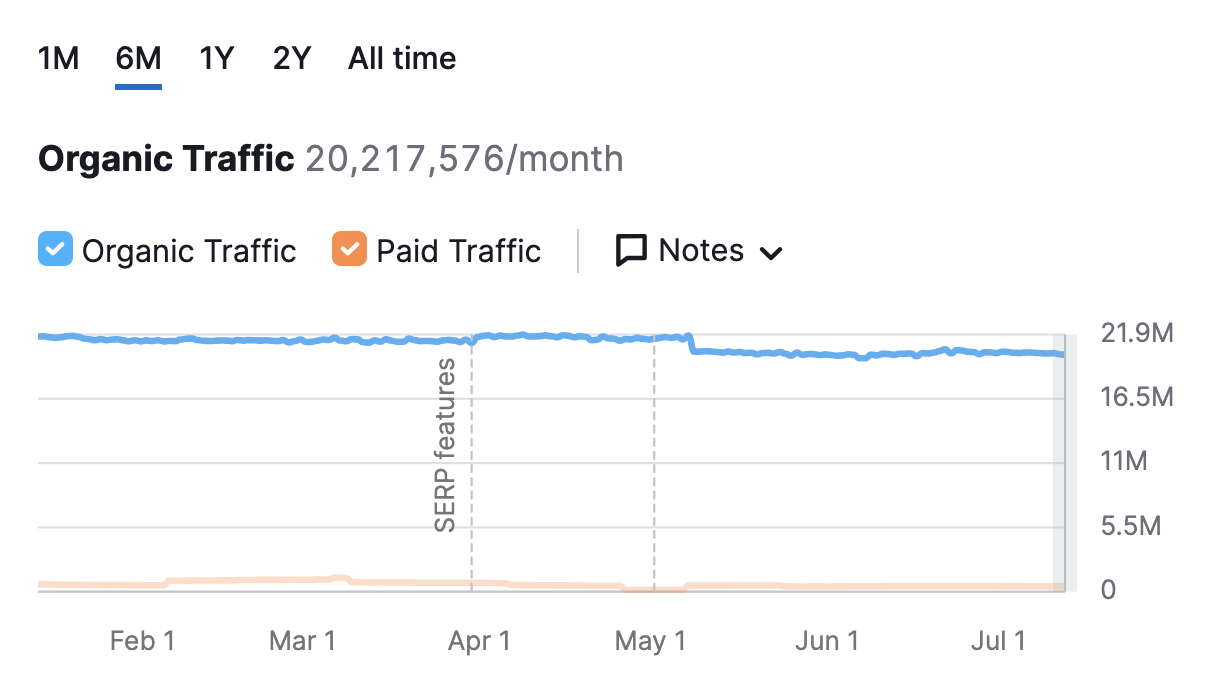Switch to the 1Y time range tab
This screenshot has height=688, width=1218.
point(216,58)
